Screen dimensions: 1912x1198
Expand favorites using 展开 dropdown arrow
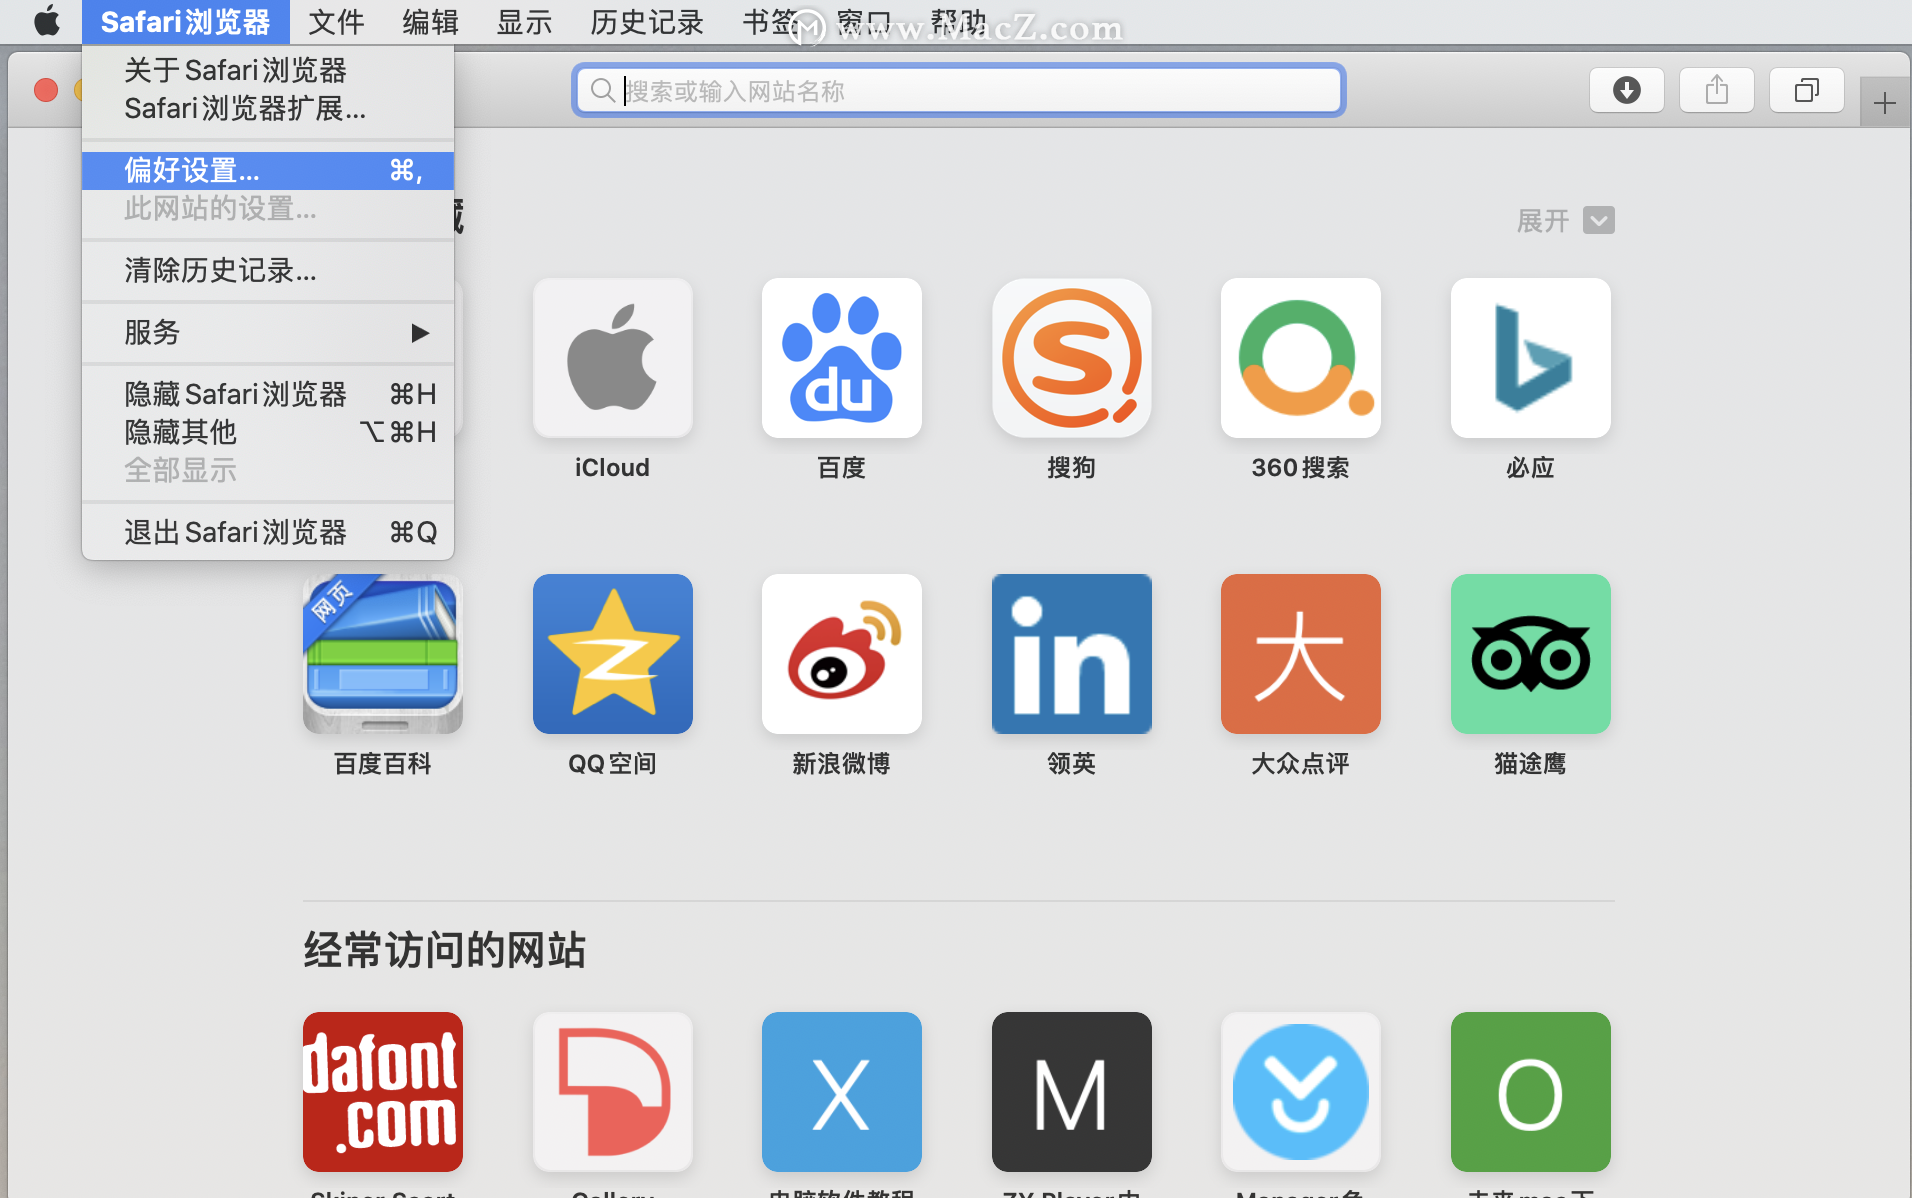[1598, 220]
